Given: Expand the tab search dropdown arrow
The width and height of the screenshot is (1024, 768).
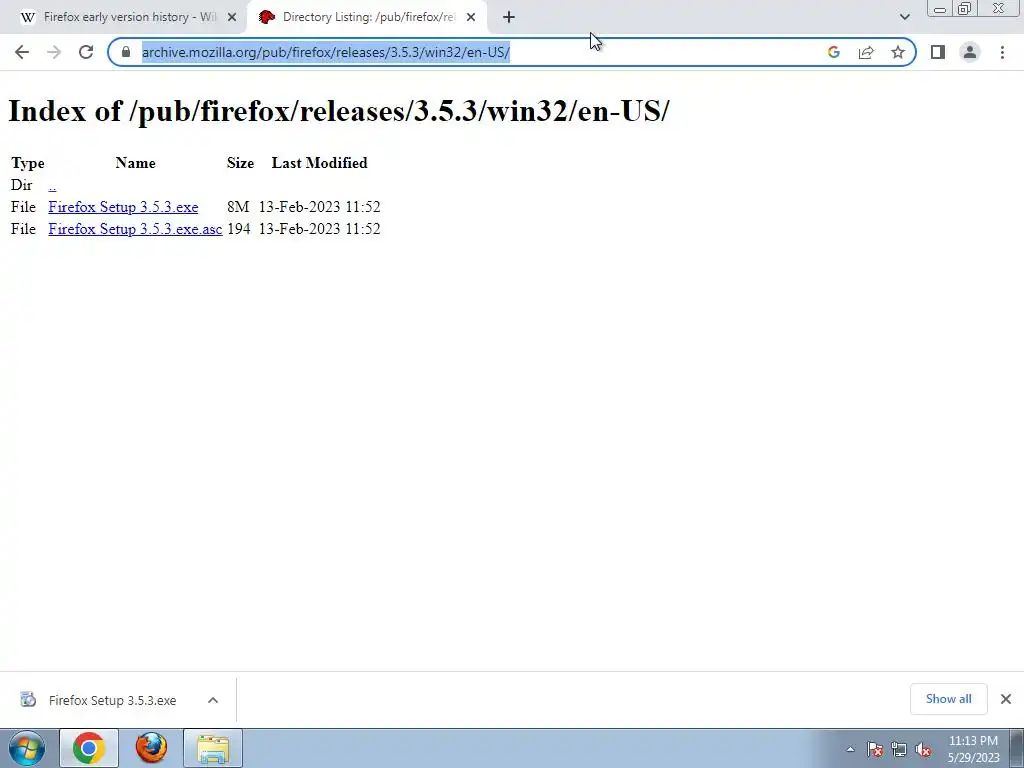Looking at the screenshot, I should 904,17.
